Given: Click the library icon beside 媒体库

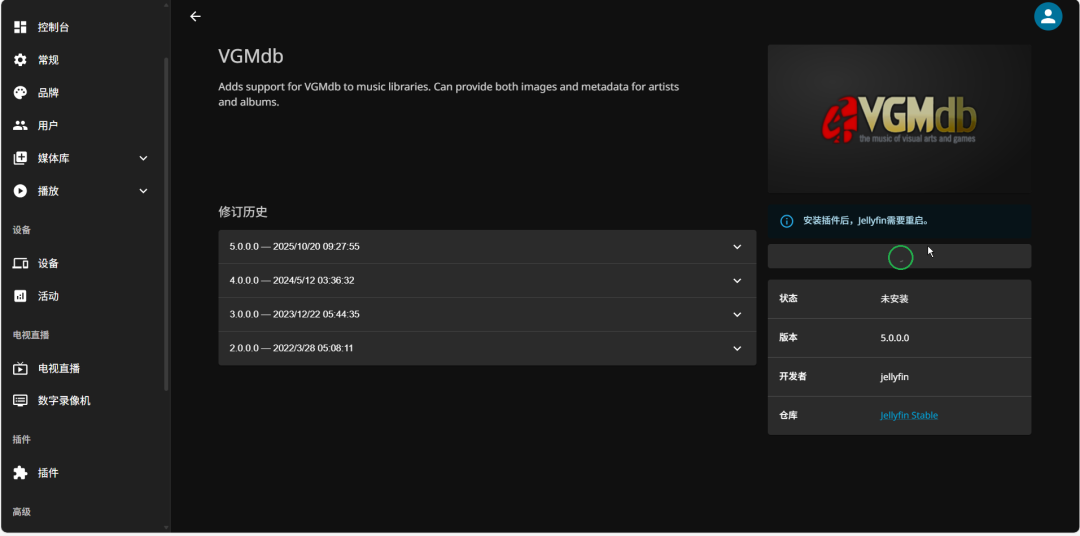Looking at the screenshot, I should click(21, 158).
